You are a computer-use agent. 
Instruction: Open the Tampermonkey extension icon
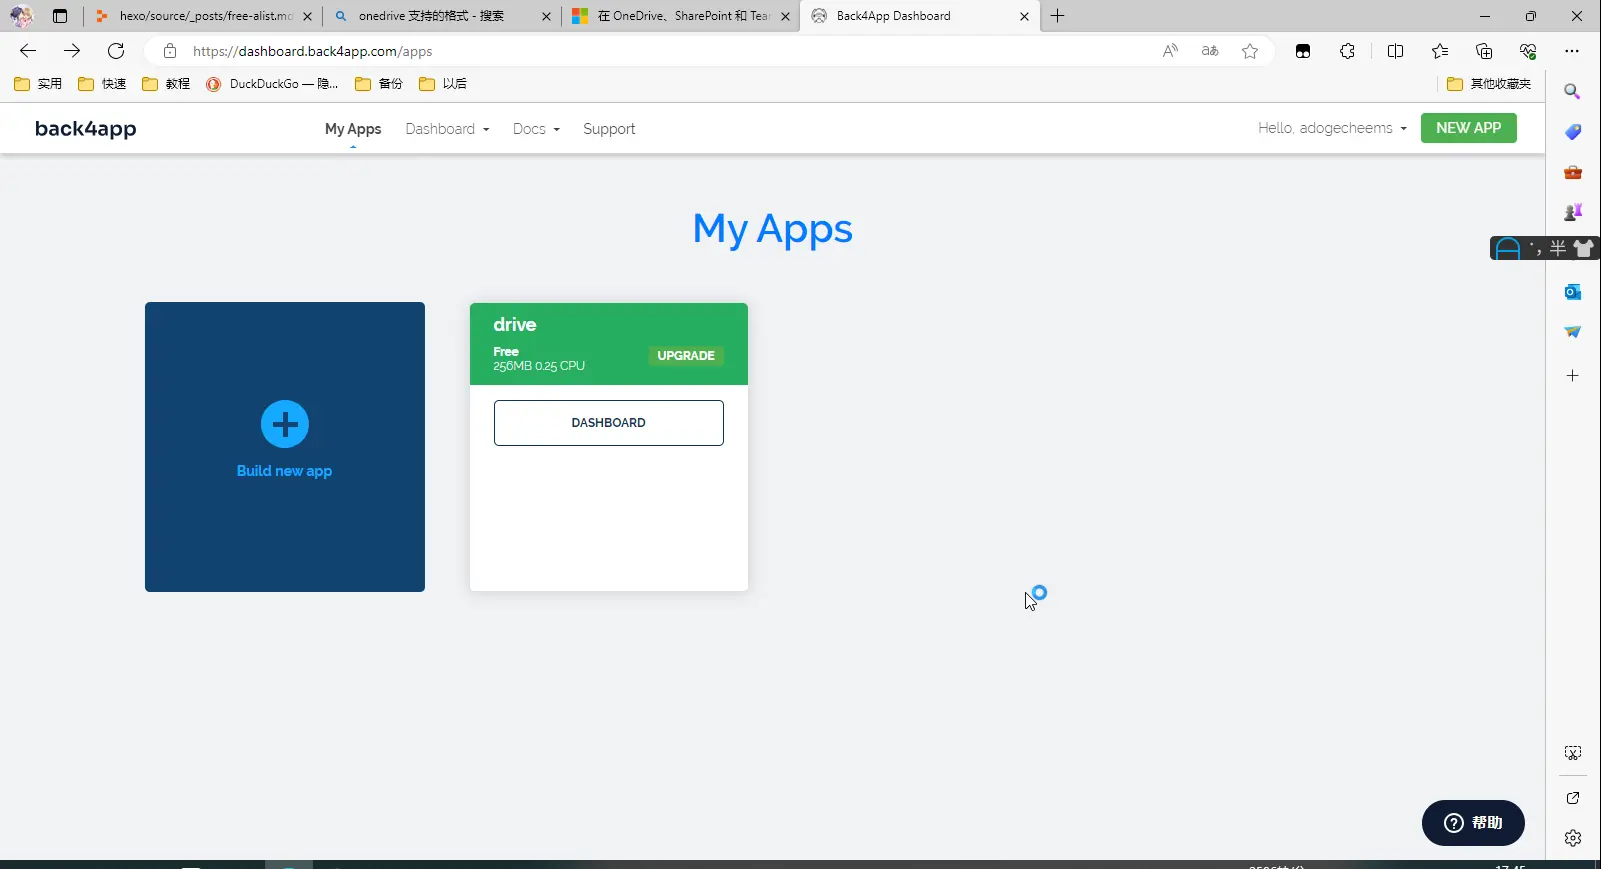click(x=1303, y=51)
